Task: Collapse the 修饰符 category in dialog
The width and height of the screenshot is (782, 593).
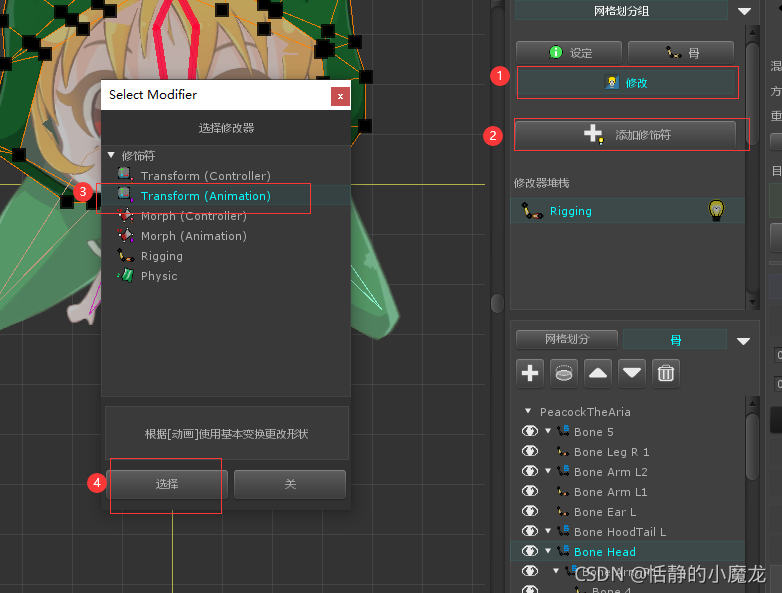Action: (111, 155)
